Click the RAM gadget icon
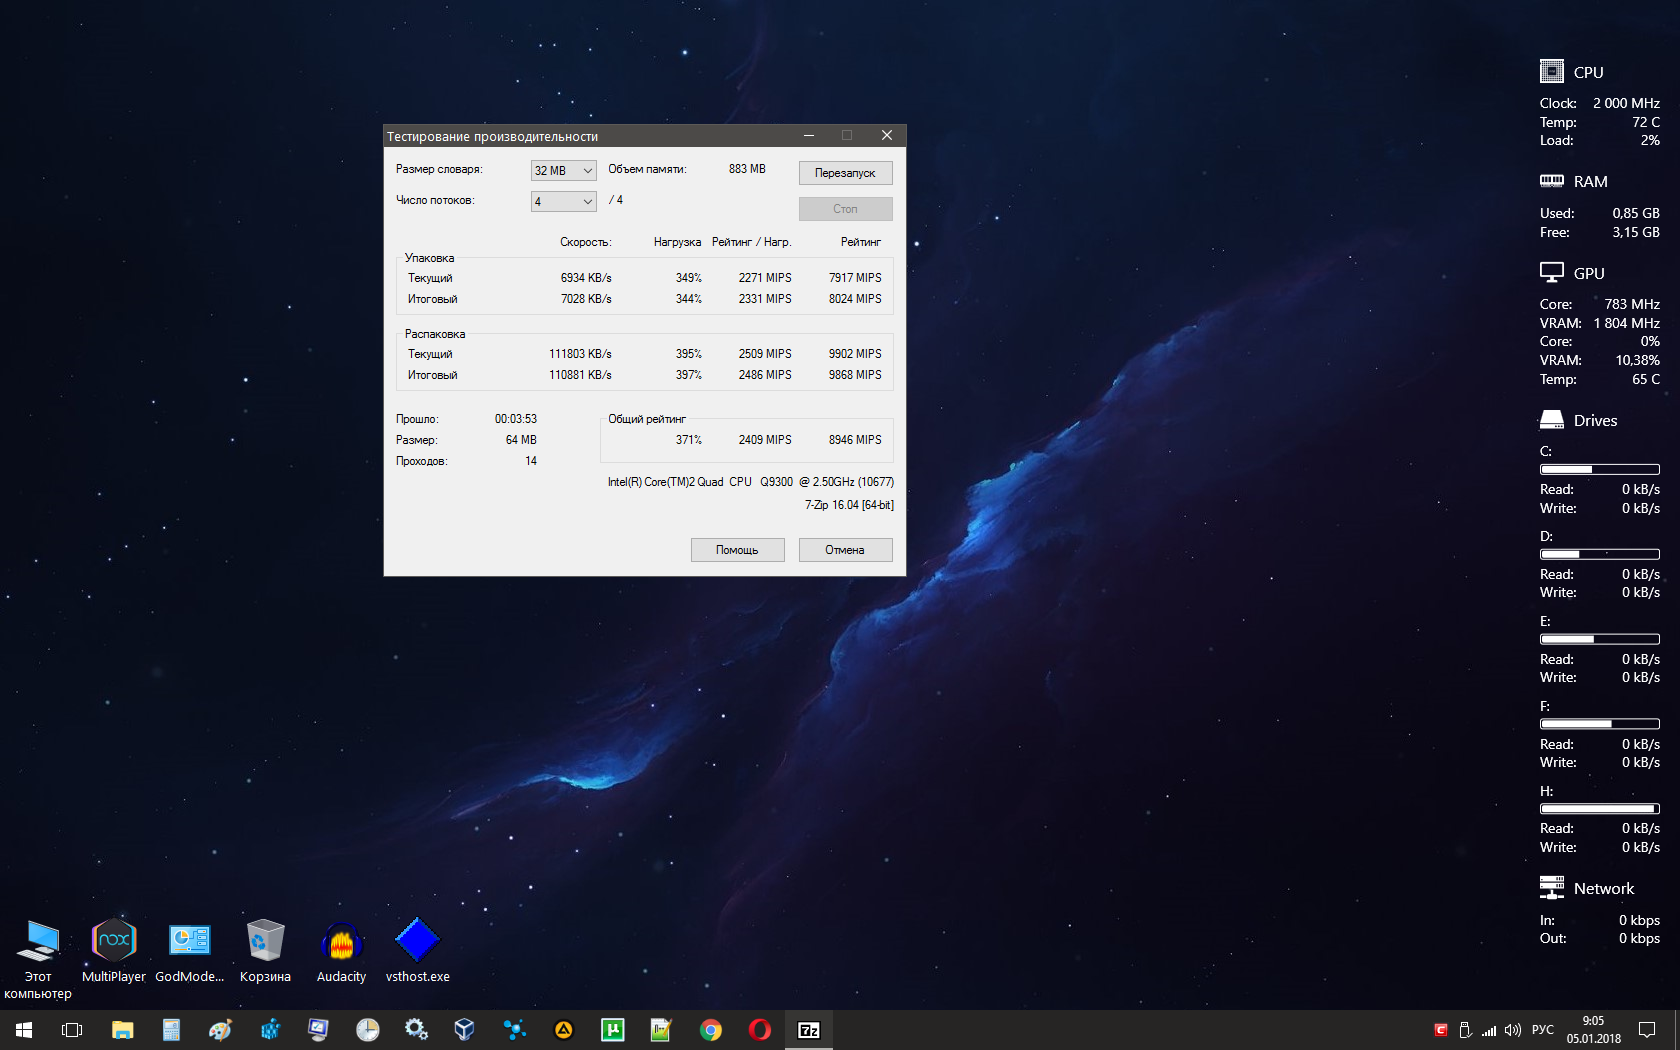 1552,181
